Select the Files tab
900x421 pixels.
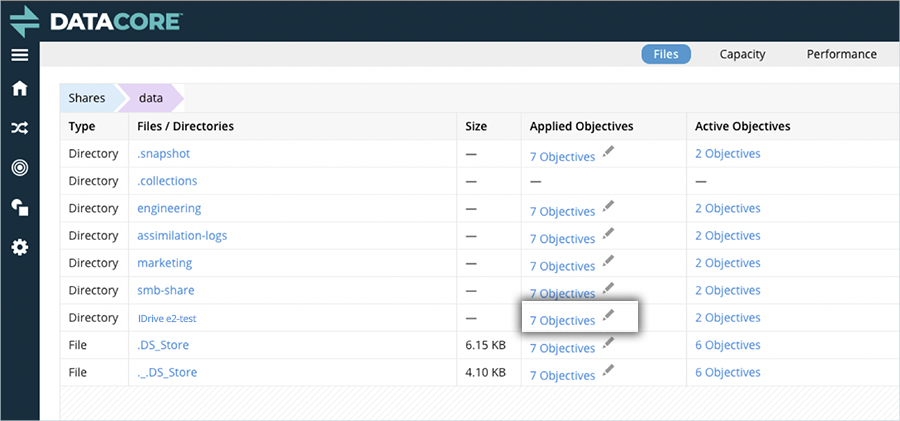click(x=666, y=54)
